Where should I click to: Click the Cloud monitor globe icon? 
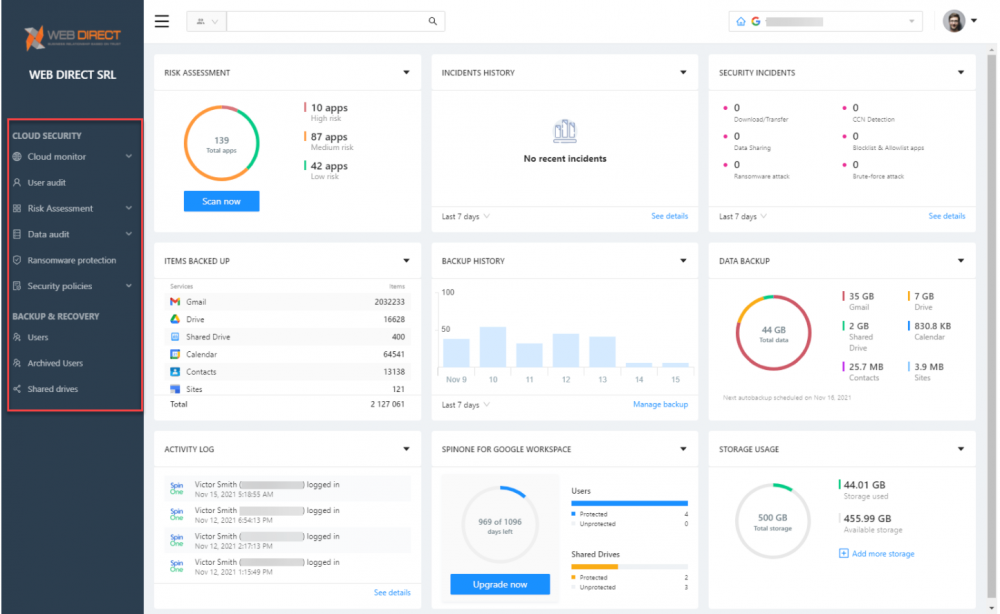point(17,157)
